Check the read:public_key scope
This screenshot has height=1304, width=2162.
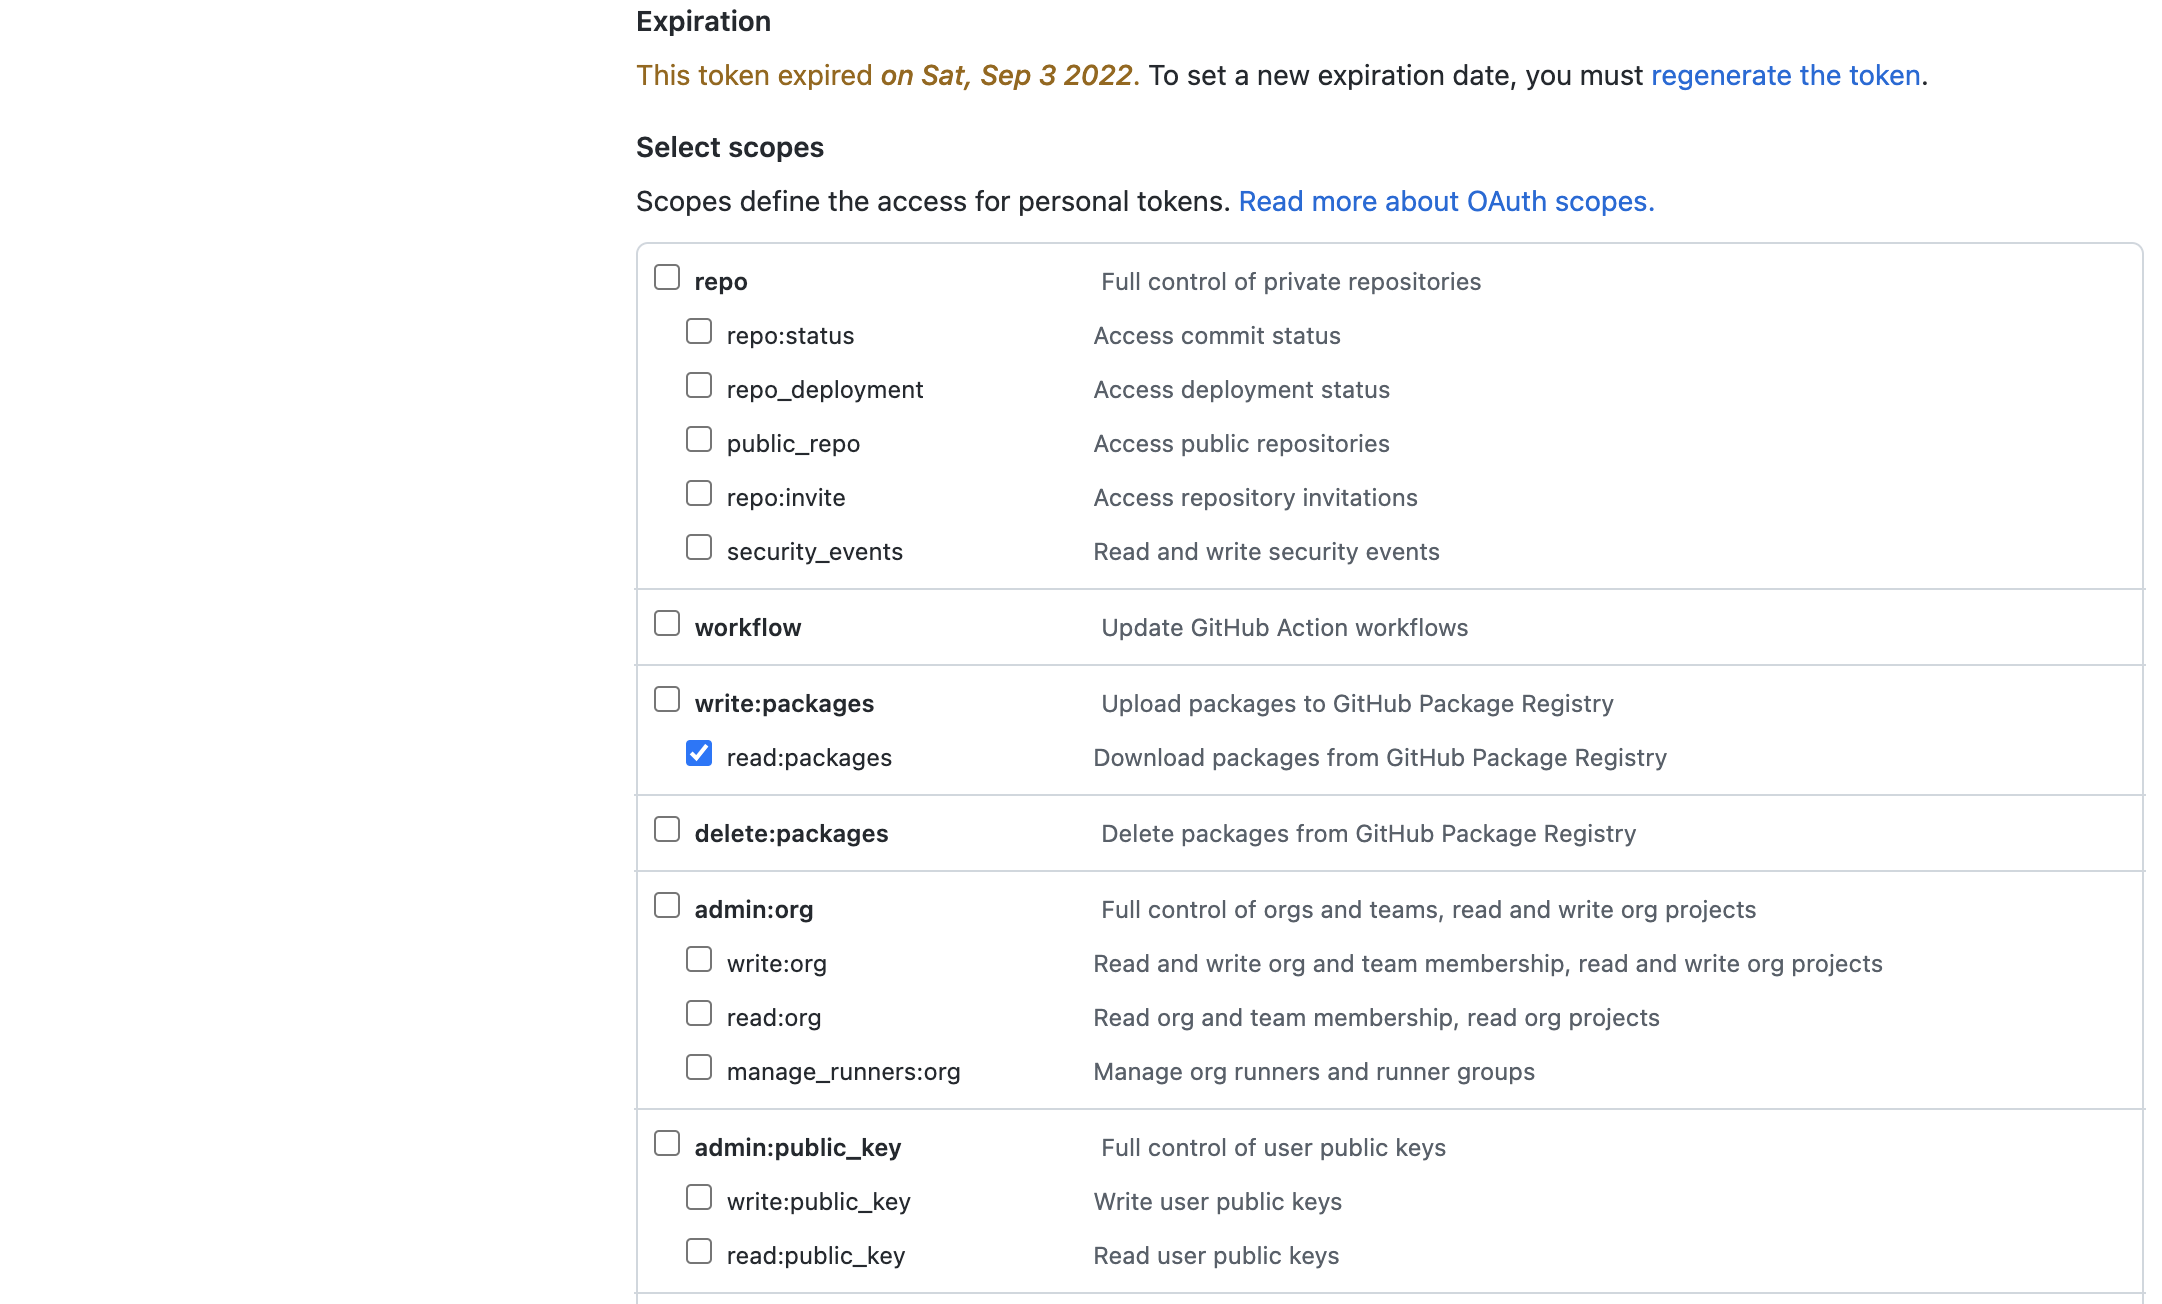pyautogui.click(x=698, y=1250)
